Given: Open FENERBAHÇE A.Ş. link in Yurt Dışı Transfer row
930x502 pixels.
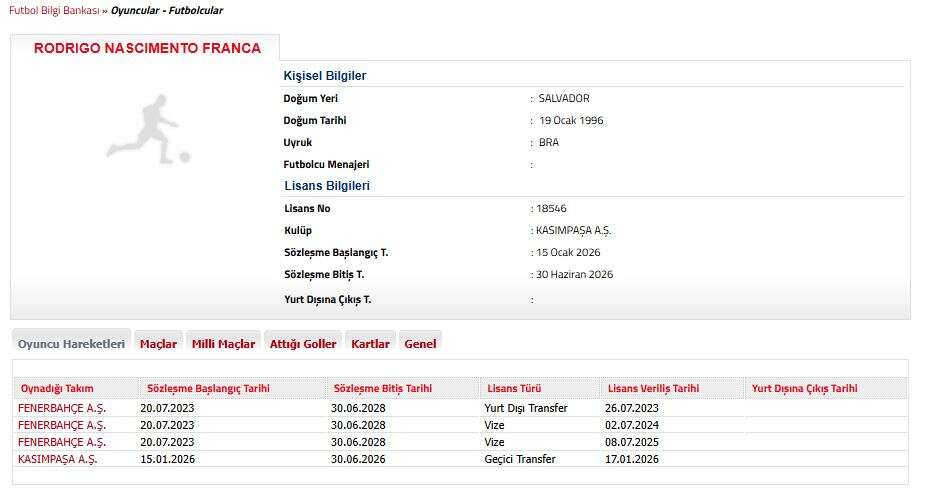Looking at the screenshot, I should coord(62,408).
